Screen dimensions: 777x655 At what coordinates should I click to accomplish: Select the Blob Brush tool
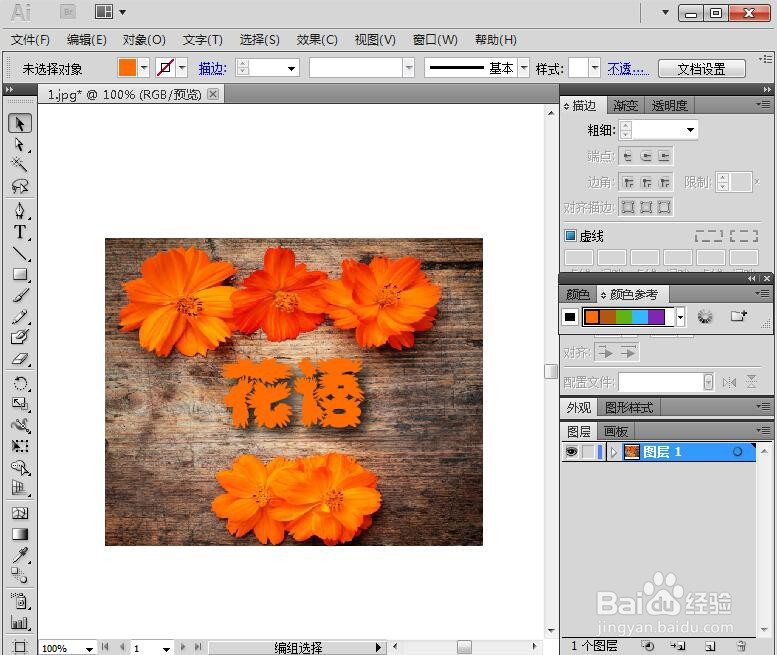[20, 337]
